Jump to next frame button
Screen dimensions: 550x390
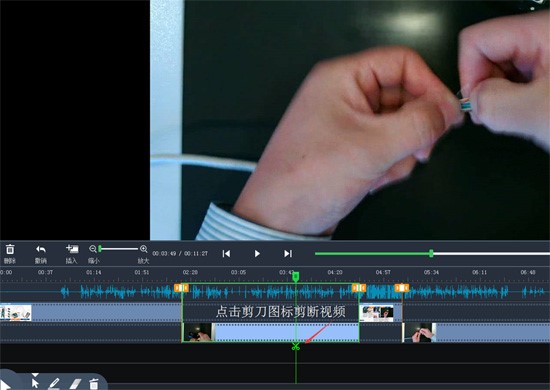point(288,253)
